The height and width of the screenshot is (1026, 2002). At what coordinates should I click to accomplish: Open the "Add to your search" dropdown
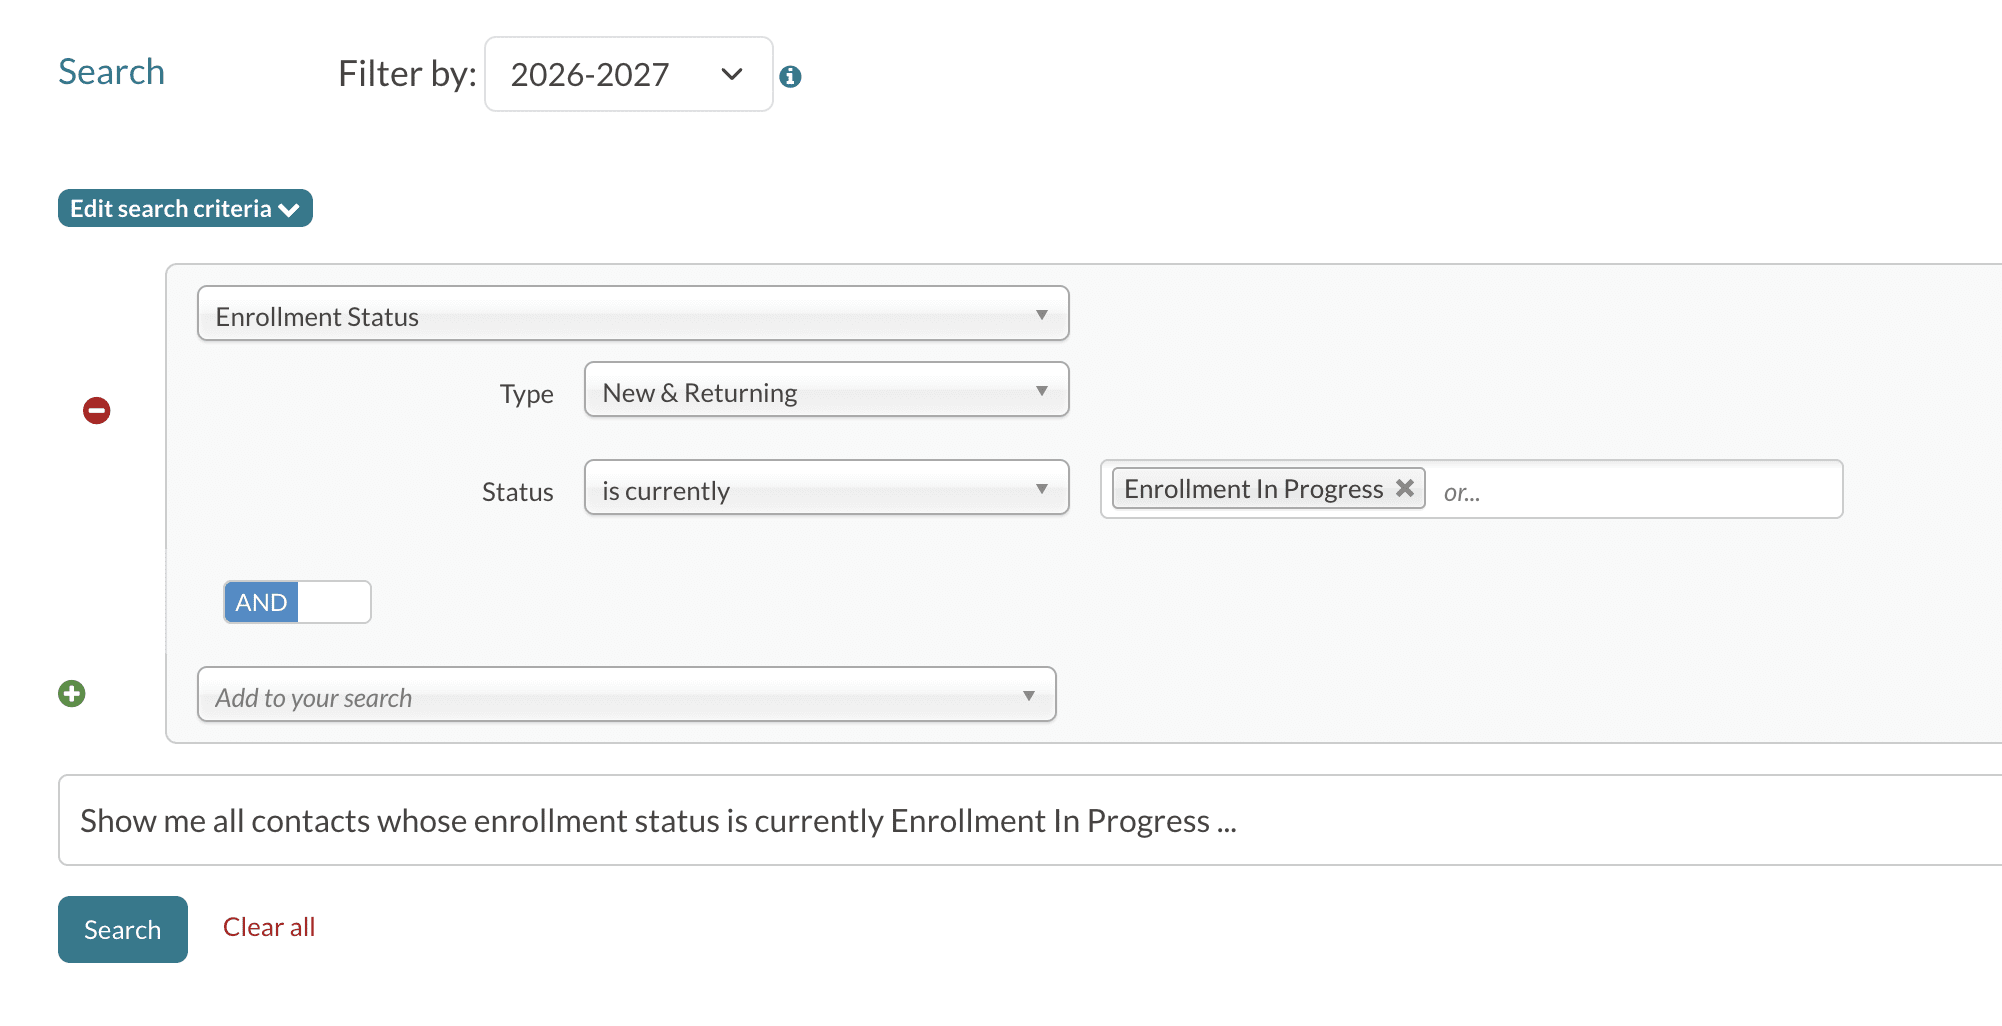click(626, 695)
